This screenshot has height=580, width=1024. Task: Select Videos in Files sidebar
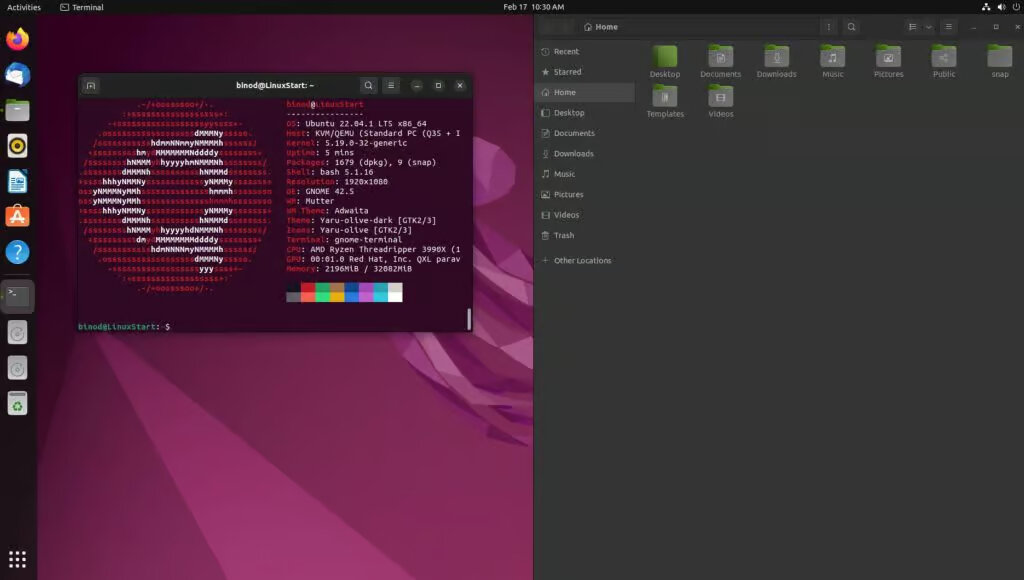584,215
